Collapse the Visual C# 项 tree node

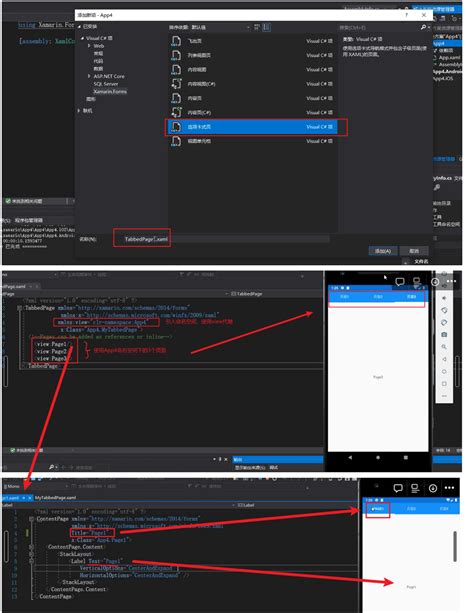coord(83,38)
